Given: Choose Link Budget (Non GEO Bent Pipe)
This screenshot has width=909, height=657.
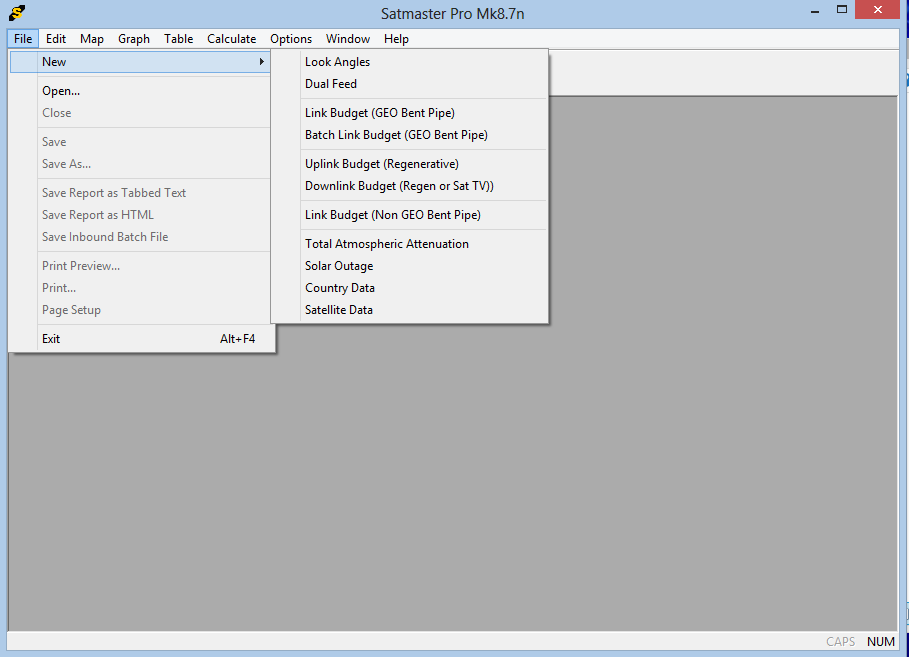Looking at the screenshot, I should (x=409, y=215).
